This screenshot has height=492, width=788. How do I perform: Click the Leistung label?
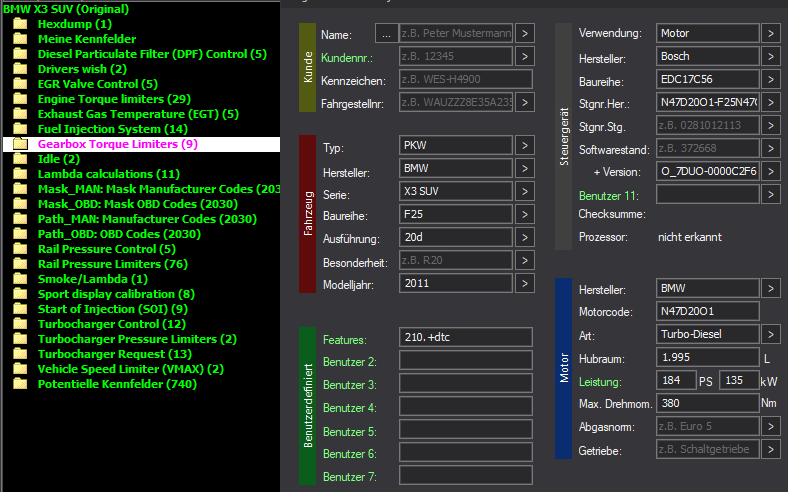pyautogui.click(x=600, y=382)
